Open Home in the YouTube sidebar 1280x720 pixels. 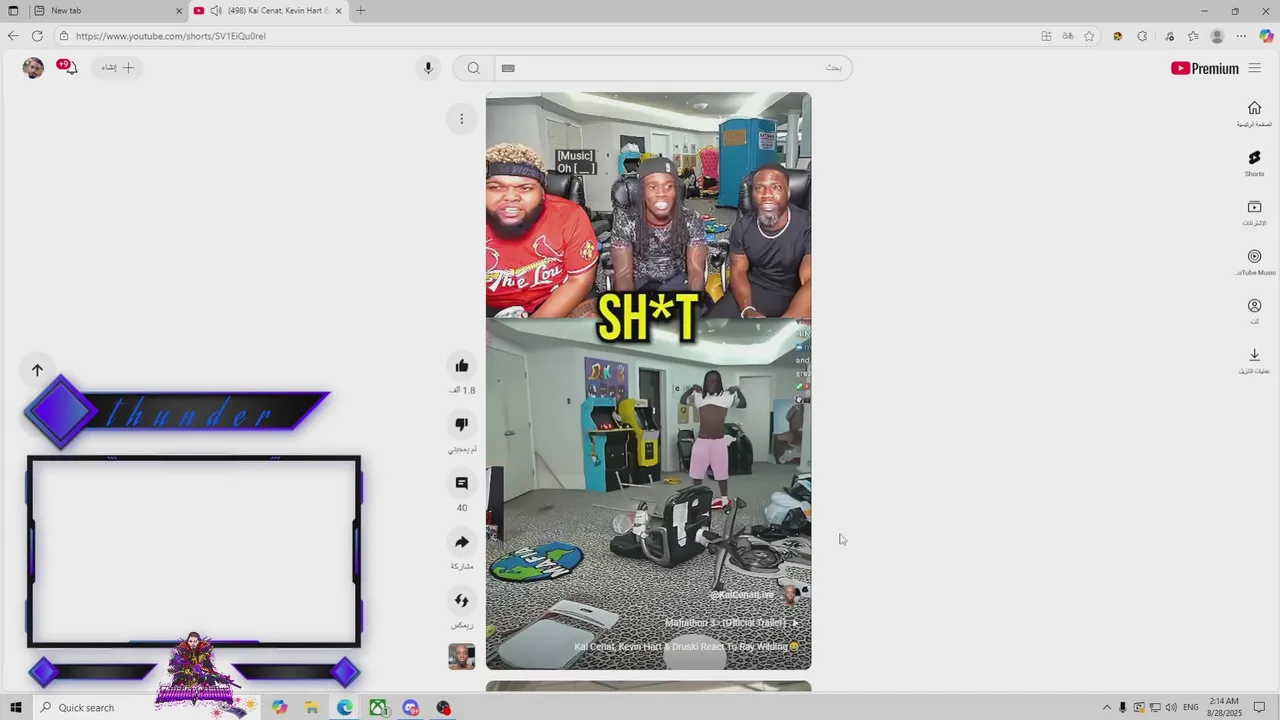(1254, 114)
